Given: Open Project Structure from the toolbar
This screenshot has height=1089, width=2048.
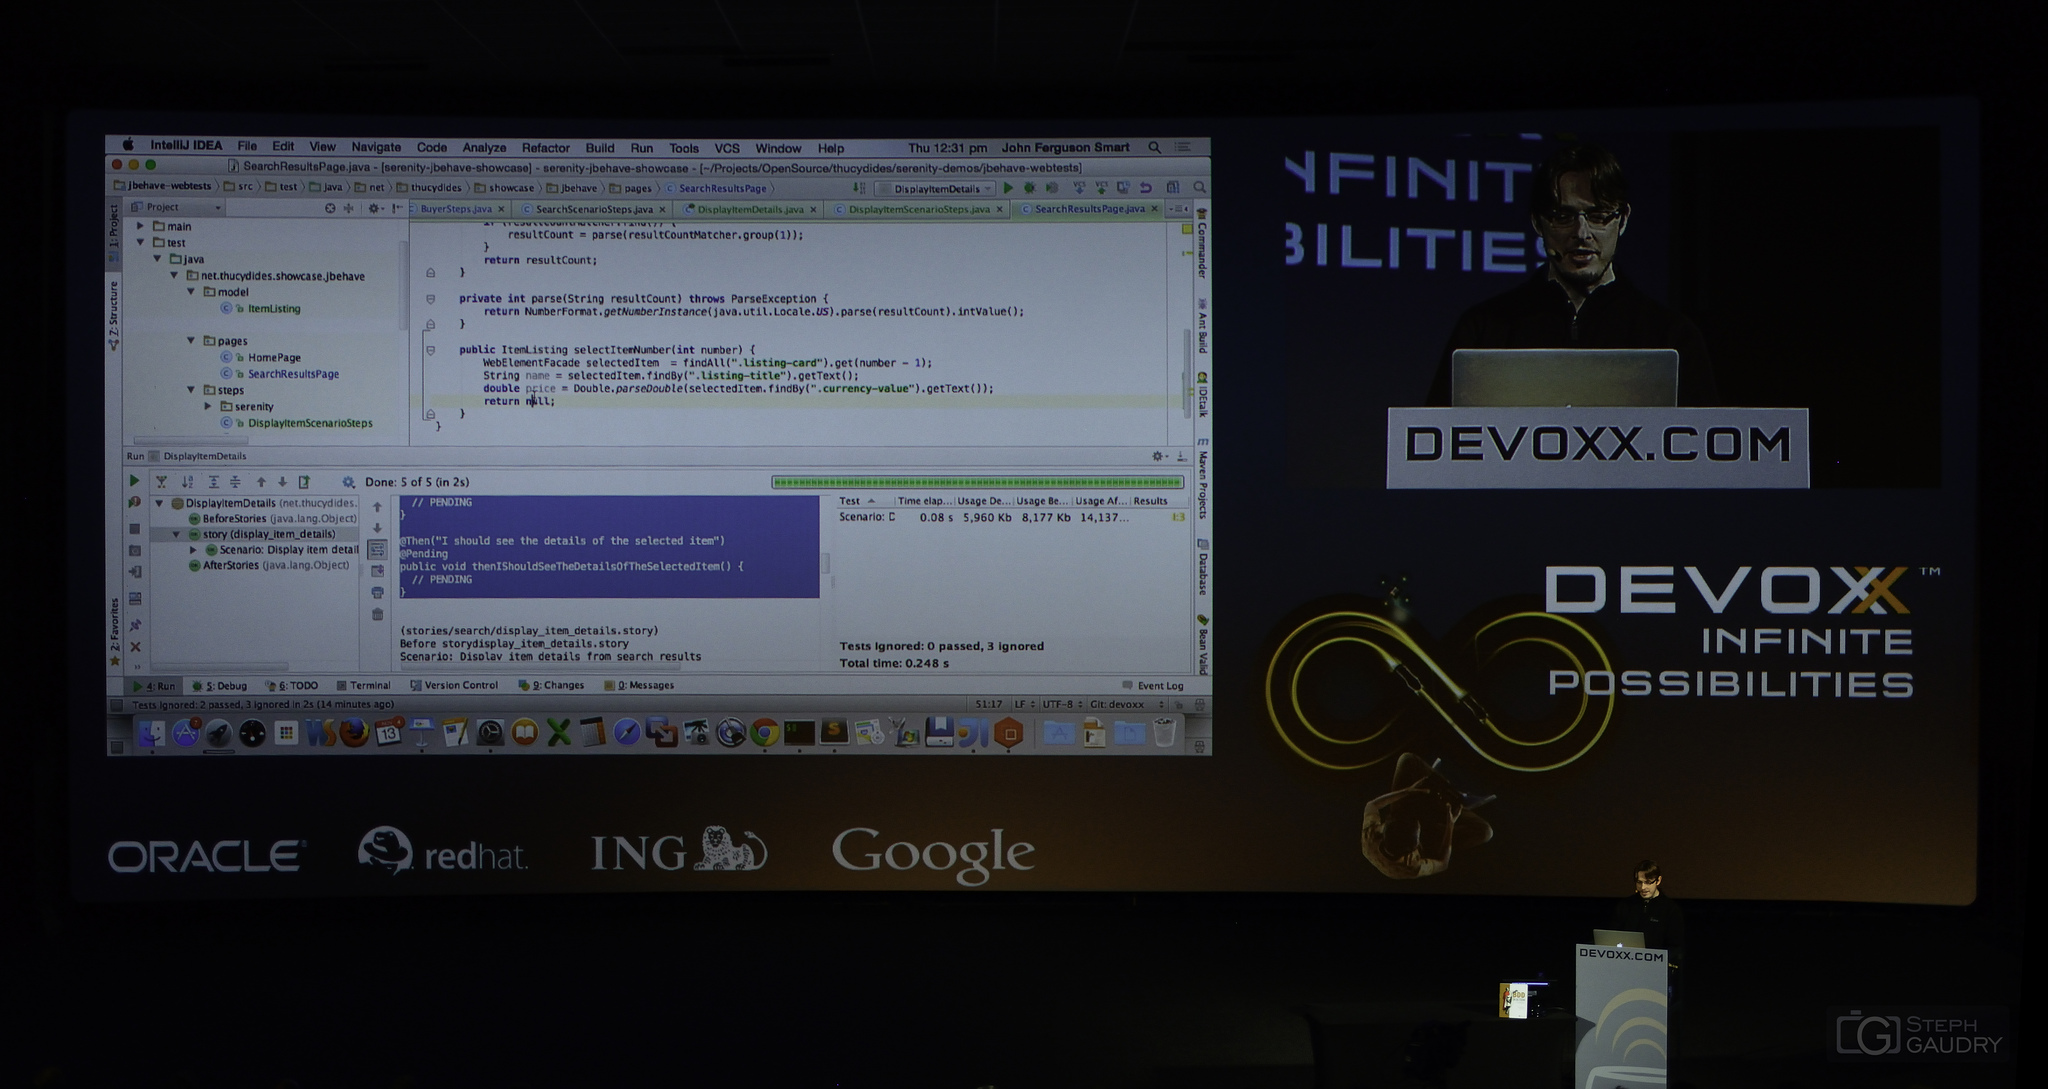Looking at the screenshot, I should (1173, 188).
